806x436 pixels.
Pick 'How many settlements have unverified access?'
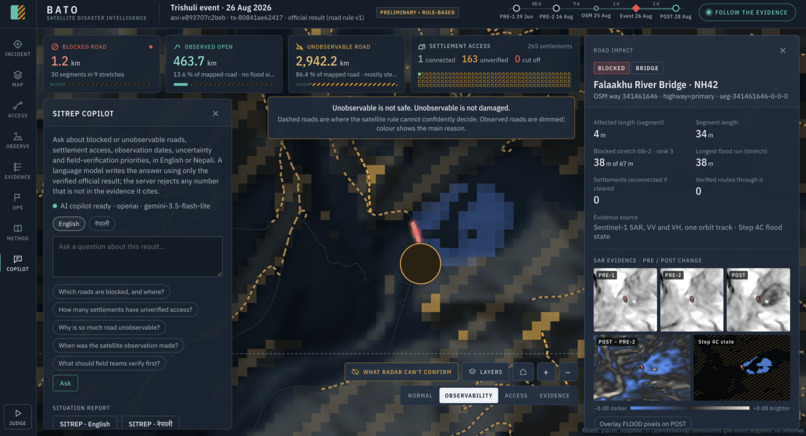coord(125,310)
